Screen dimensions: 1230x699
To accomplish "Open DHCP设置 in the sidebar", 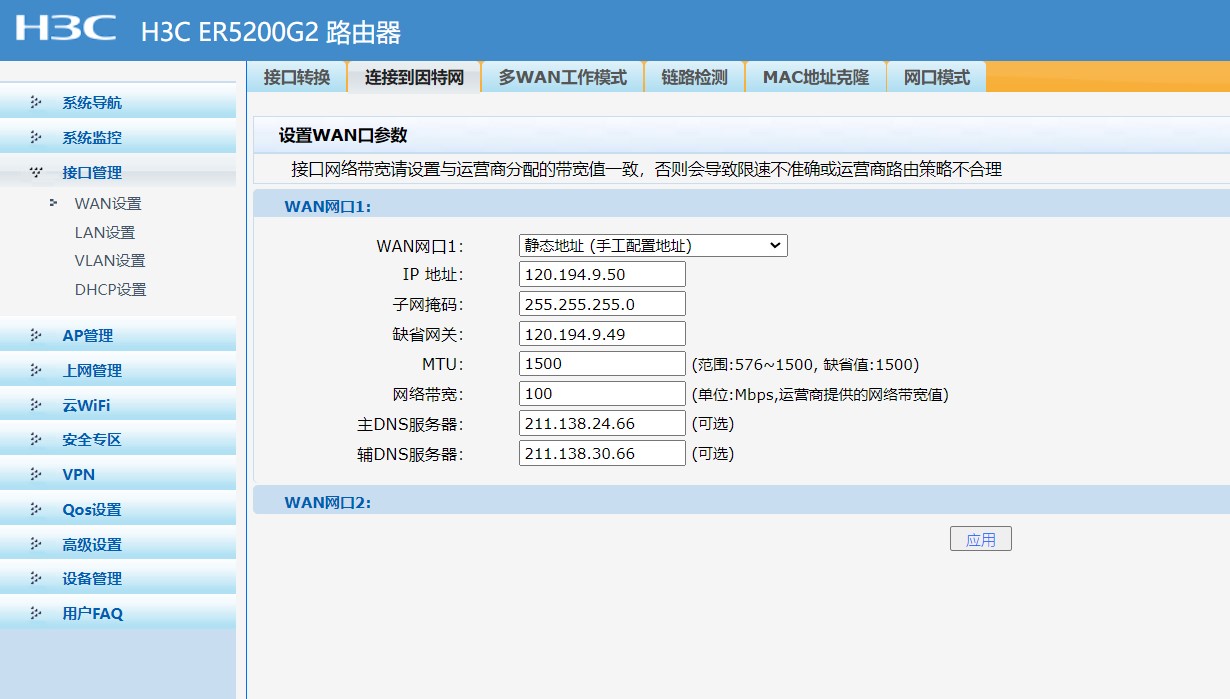I will [110, 290].
